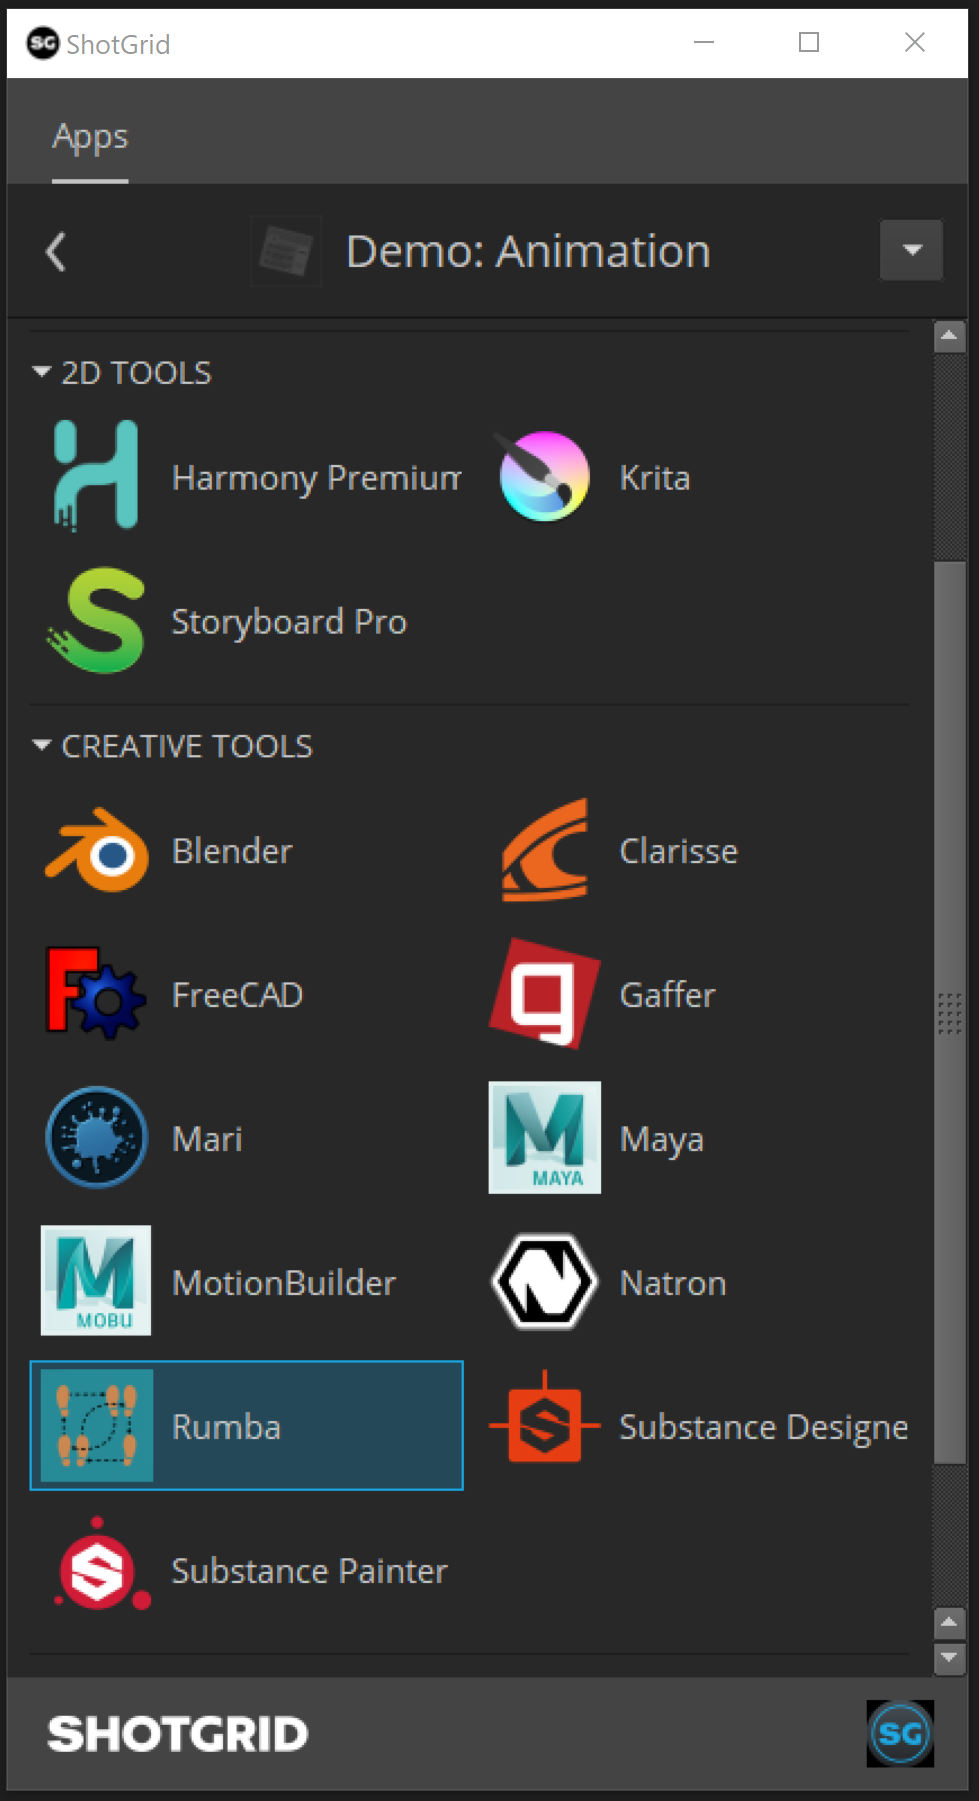The height and width of the screenshot is (1801, 979).
Task: Click the Demo: Animation project title
Action: coord(528,251)
